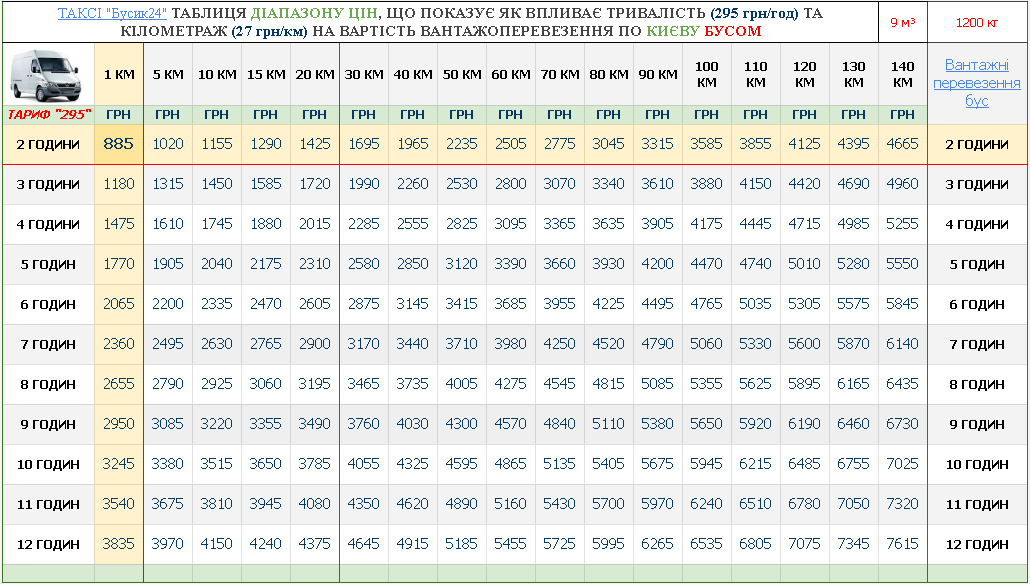
Task: Select price 4545 for 8 hours, 70 km
Action: (x=559, y=384)
